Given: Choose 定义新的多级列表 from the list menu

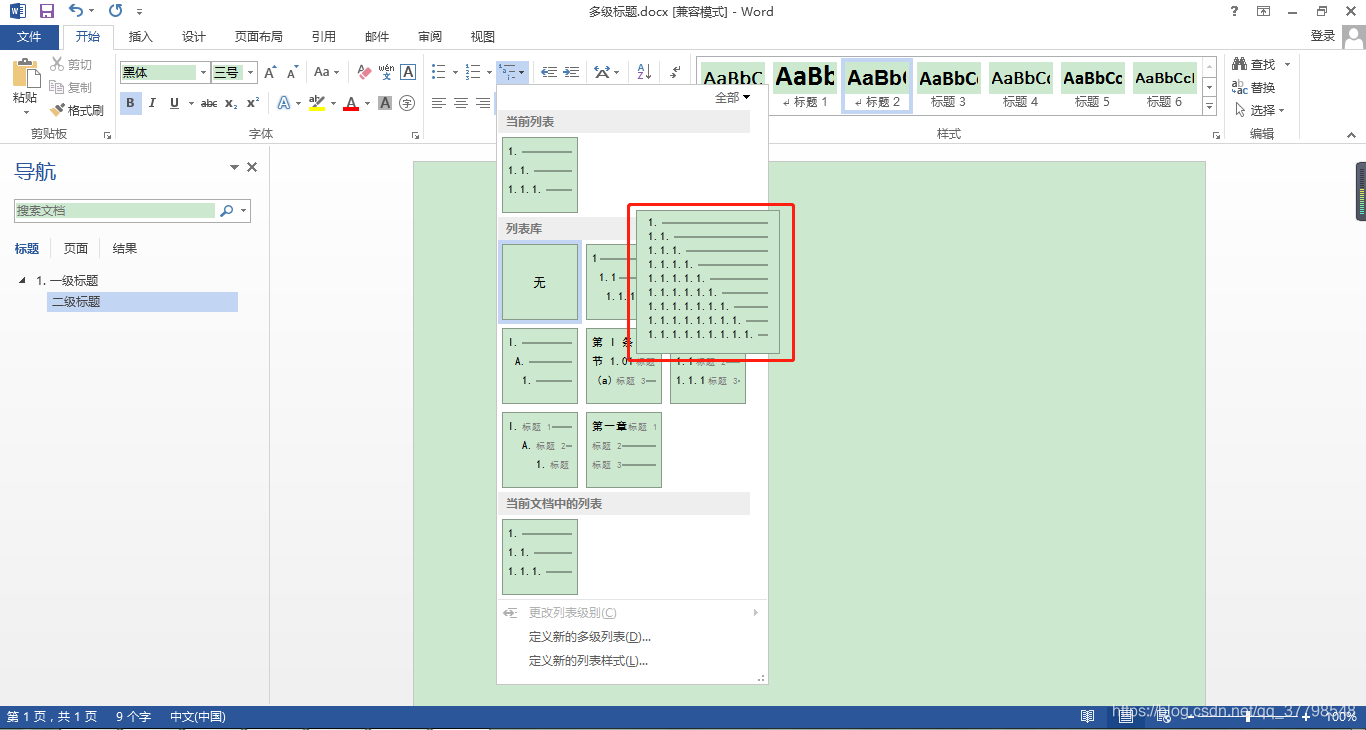Looking at the screenshot, I should pyautogui.click(x=590, y=637).
